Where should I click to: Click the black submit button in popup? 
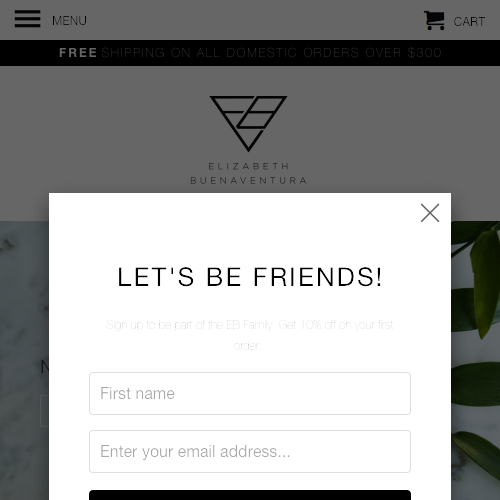pos(250,495)
